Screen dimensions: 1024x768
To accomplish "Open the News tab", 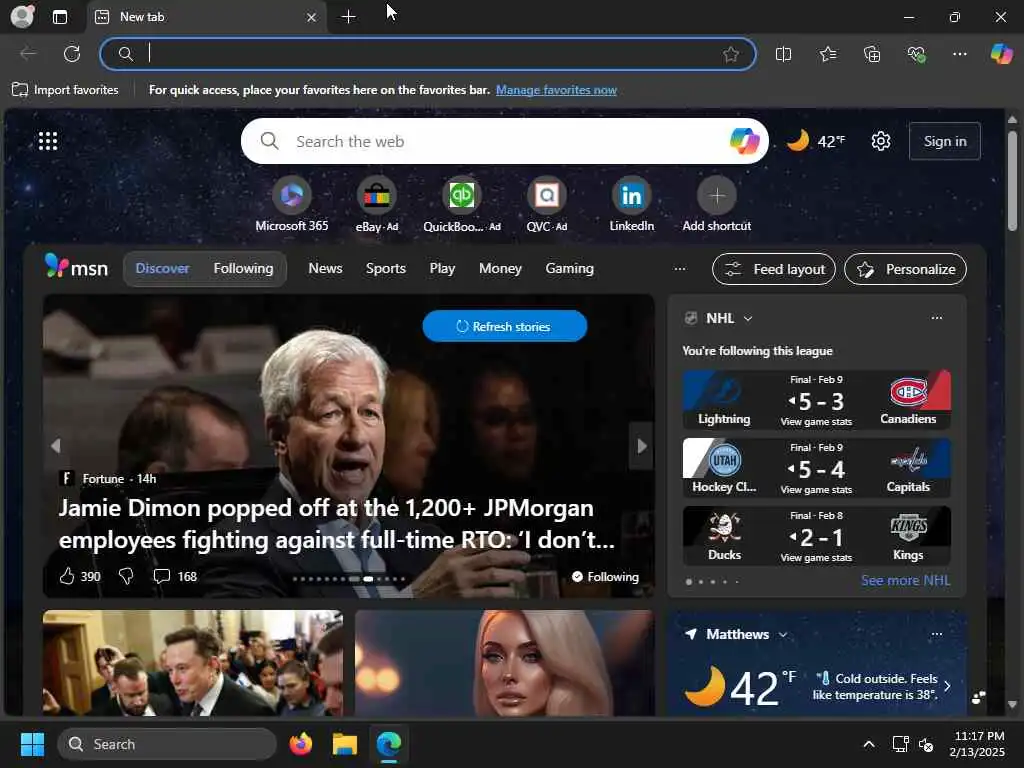I will click(325, 268).
